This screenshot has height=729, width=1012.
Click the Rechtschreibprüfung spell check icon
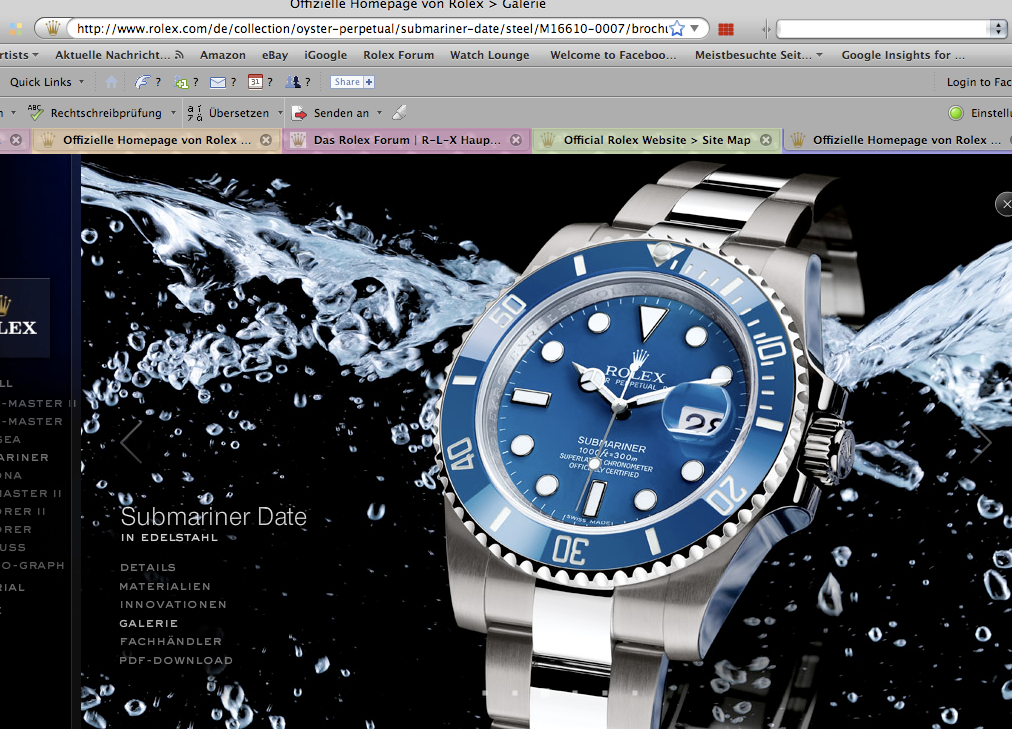[35, 112]
